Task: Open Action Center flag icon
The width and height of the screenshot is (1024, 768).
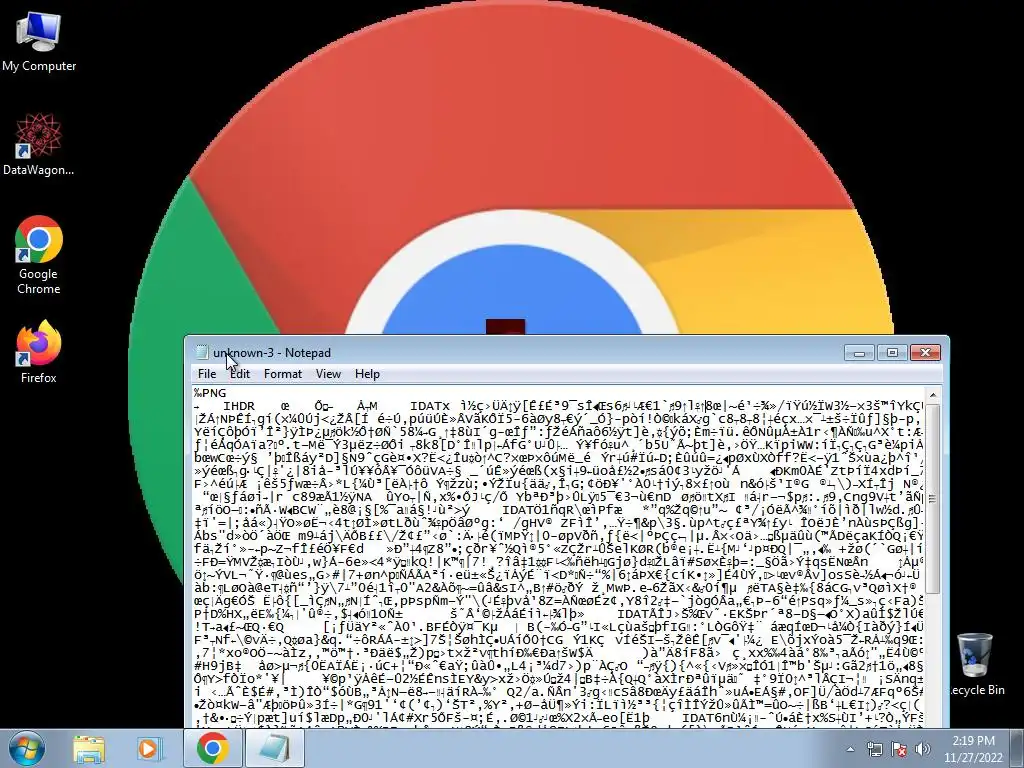Action: click(x=899, y=750)
